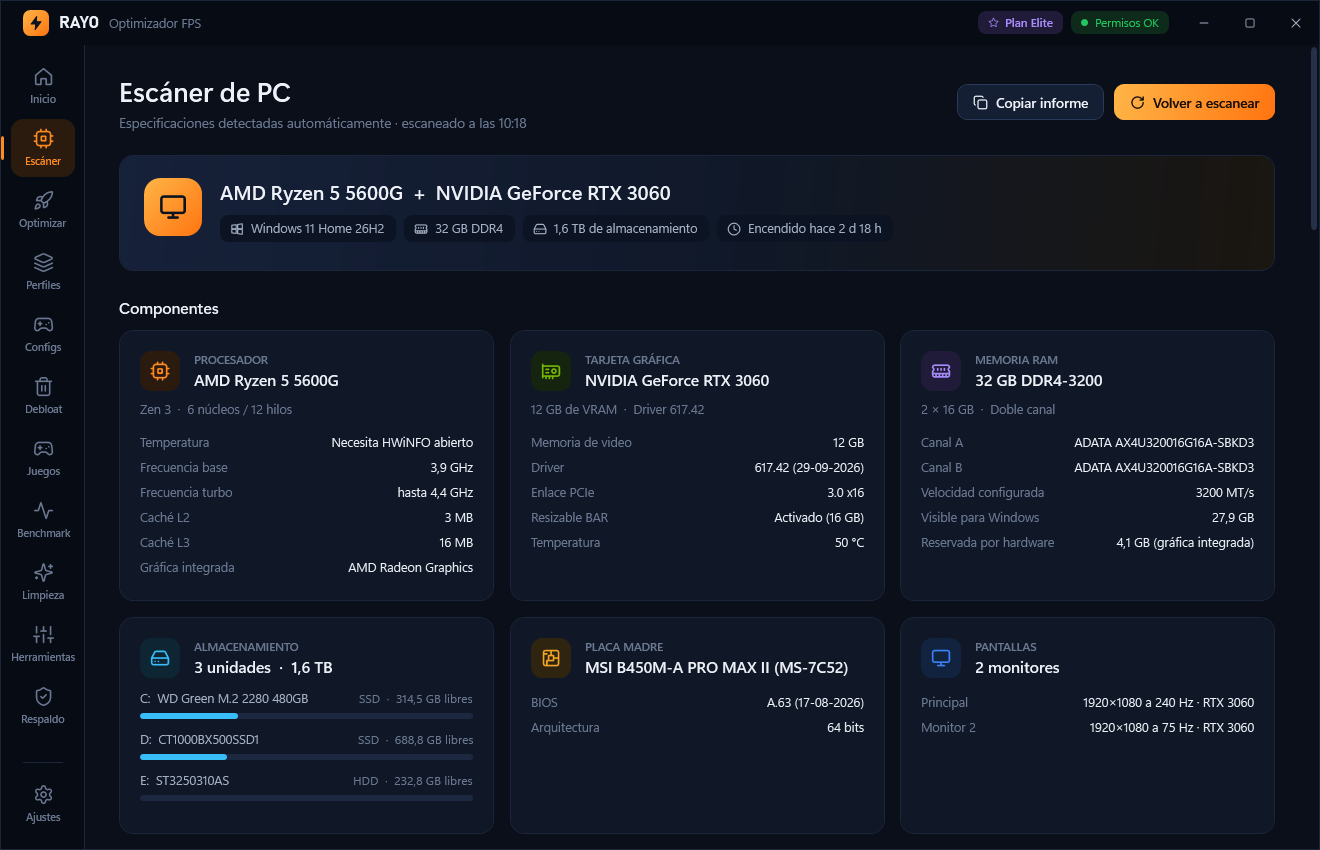Click the Plan Elite badge
Image resolution: width=1320 pixels, height=850 pixels.
coord(1020,23)
